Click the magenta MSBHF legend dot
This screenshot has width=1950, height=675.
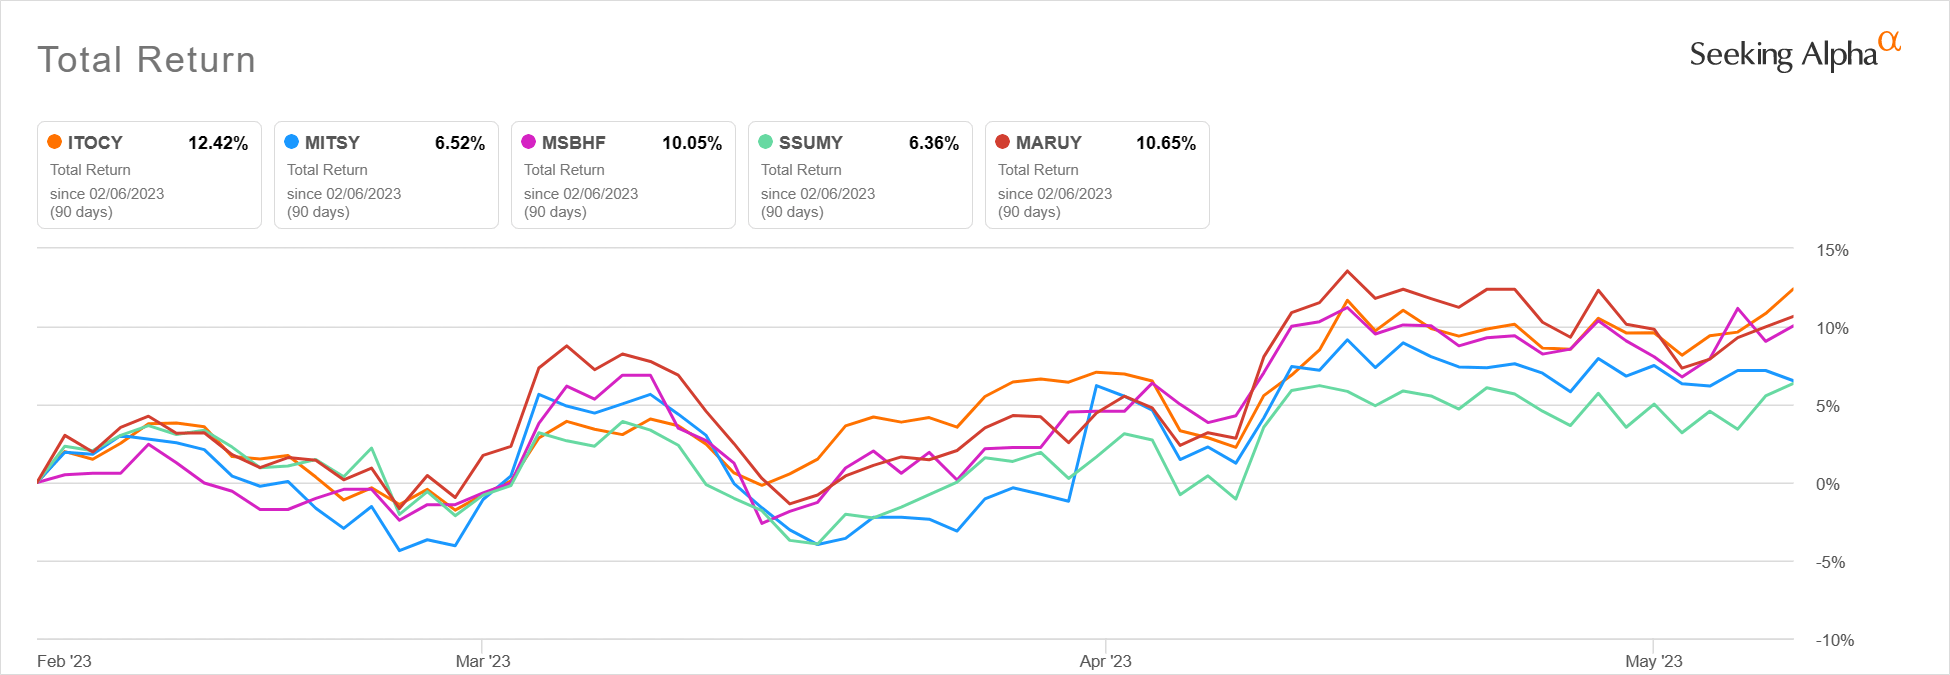pyautogui.click(x=529, y=142)
